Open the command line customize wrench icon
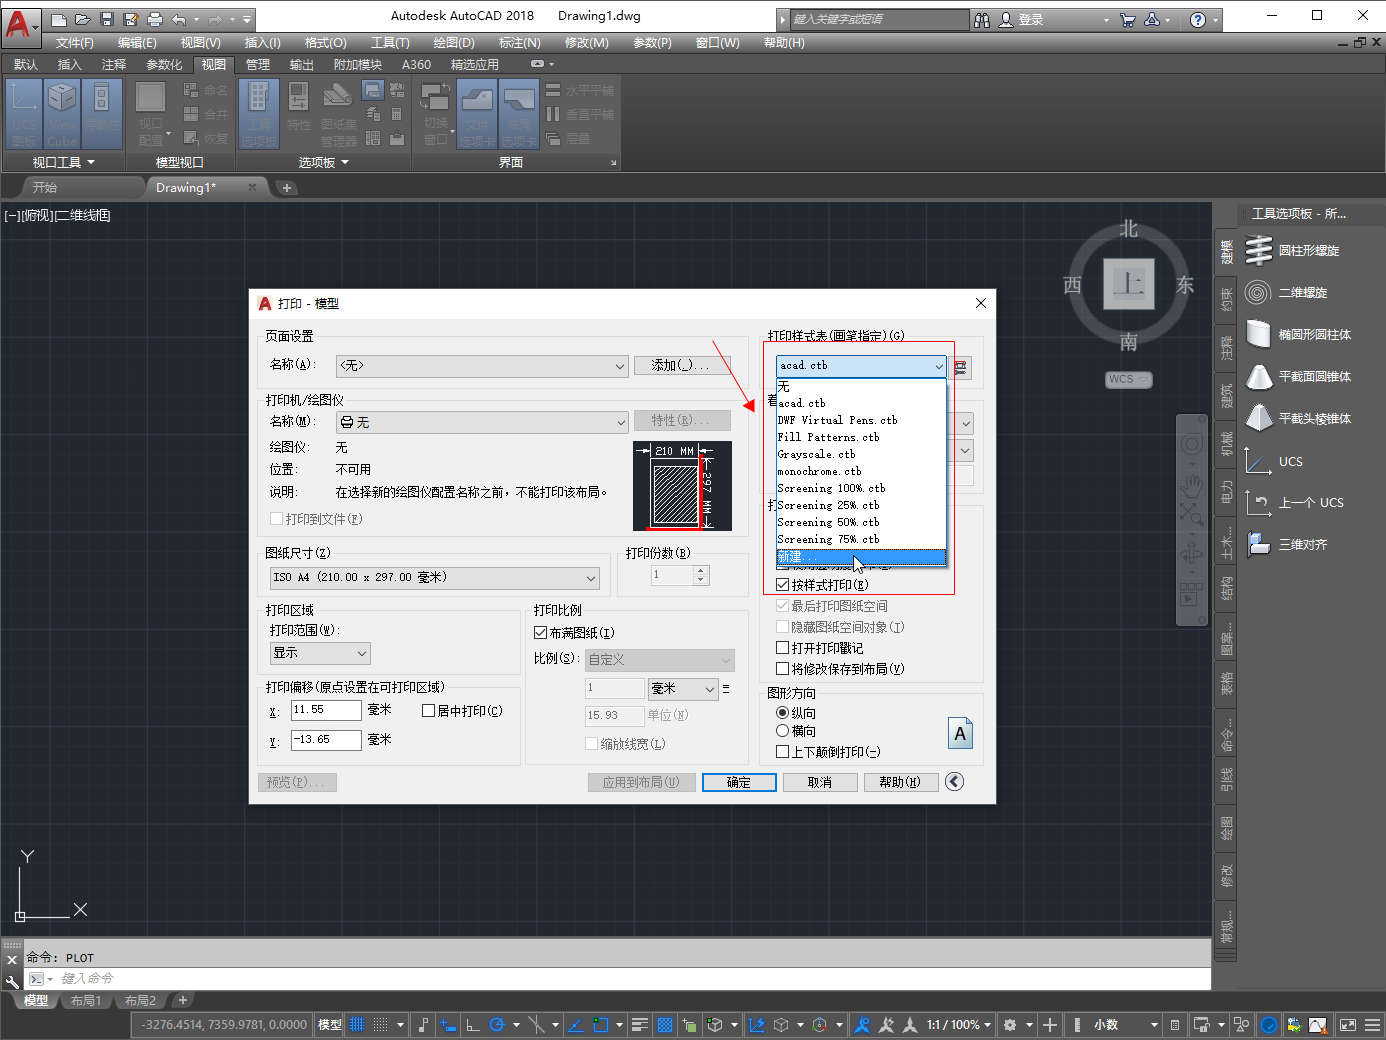This screenshot has height=1040, width=1386. [12, 981]
